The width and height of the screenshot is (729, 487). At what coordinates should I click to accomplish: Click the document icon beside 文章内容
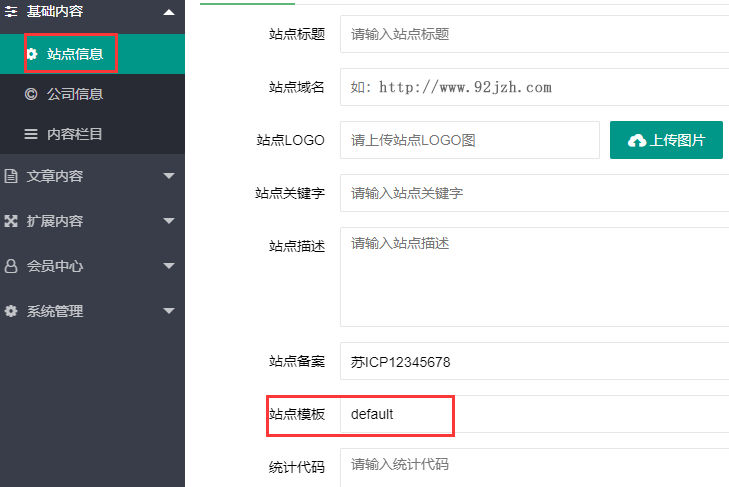point(11,176)
